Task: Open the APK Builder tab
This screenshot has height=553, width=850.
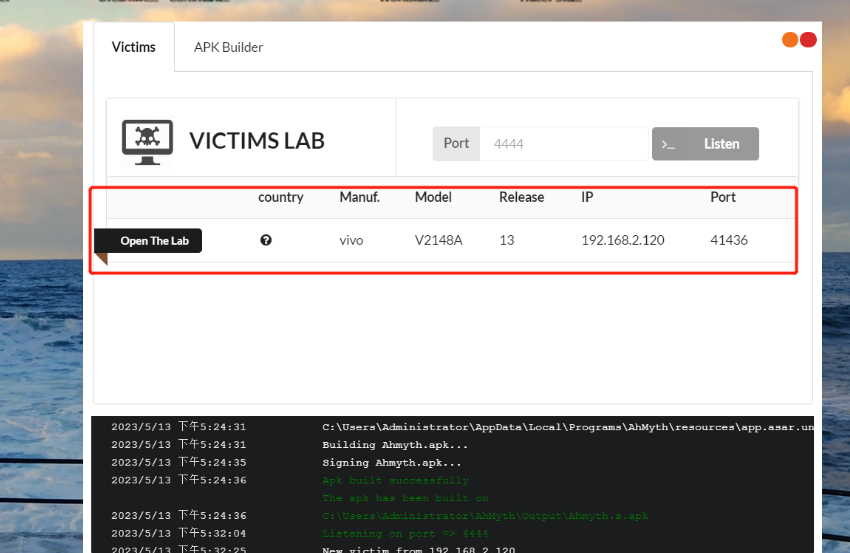Action: point(228,47)
